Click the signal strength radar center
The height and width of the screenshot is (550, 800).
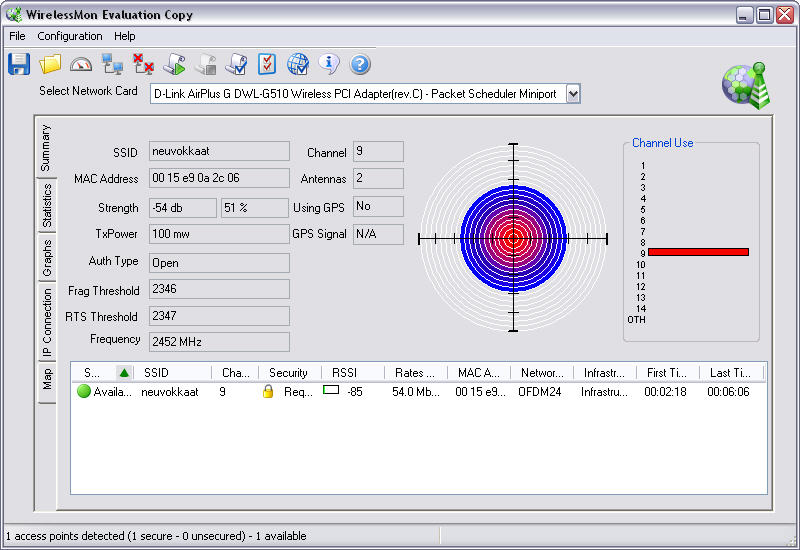(513, 238)
